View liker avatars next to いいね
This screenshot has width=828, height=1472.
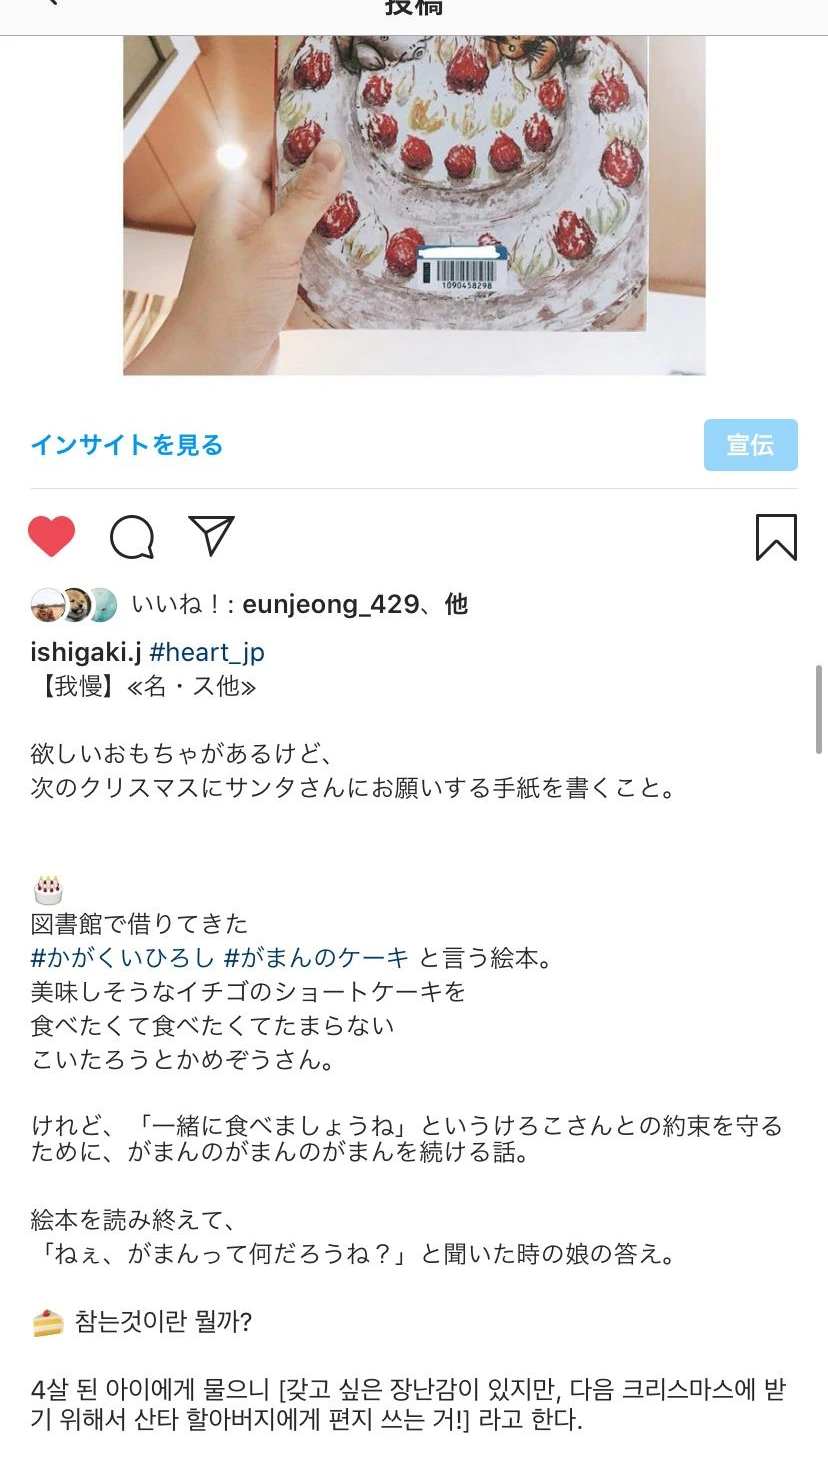pos(74,605)
